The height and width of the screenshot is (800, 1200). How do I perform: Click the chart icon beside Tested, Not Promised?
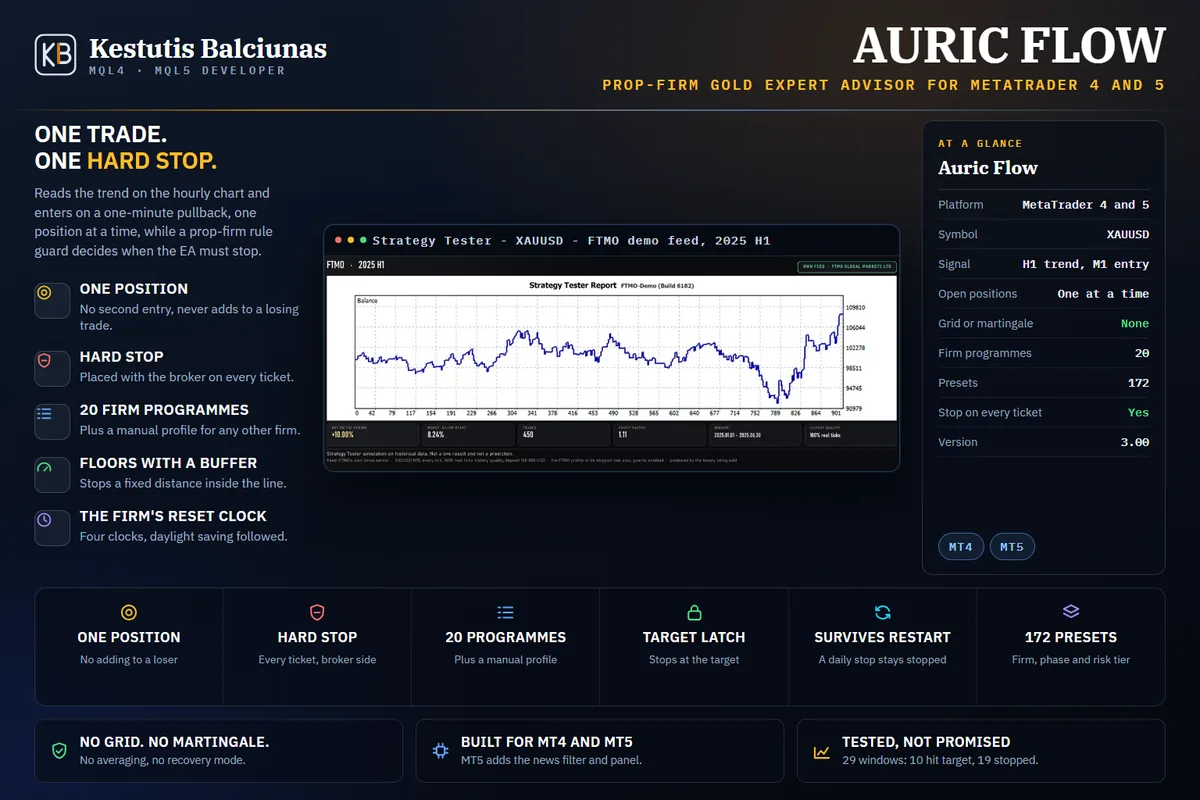821,751
